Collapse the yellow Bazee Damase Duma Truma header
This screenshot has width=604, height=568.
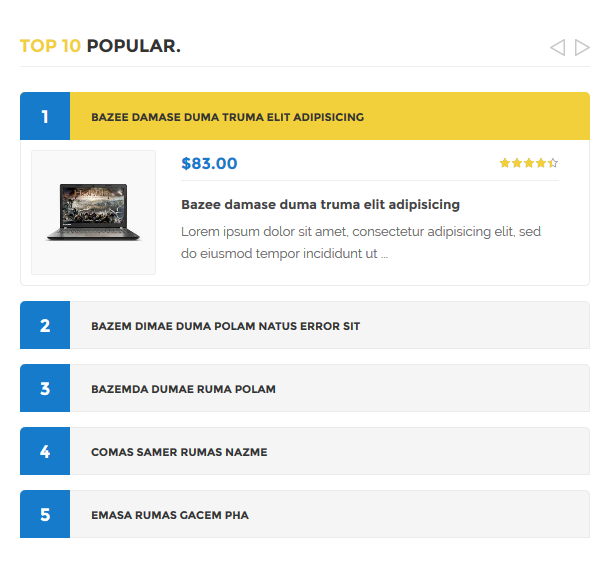pyautogui.click(x=329, y=117)
